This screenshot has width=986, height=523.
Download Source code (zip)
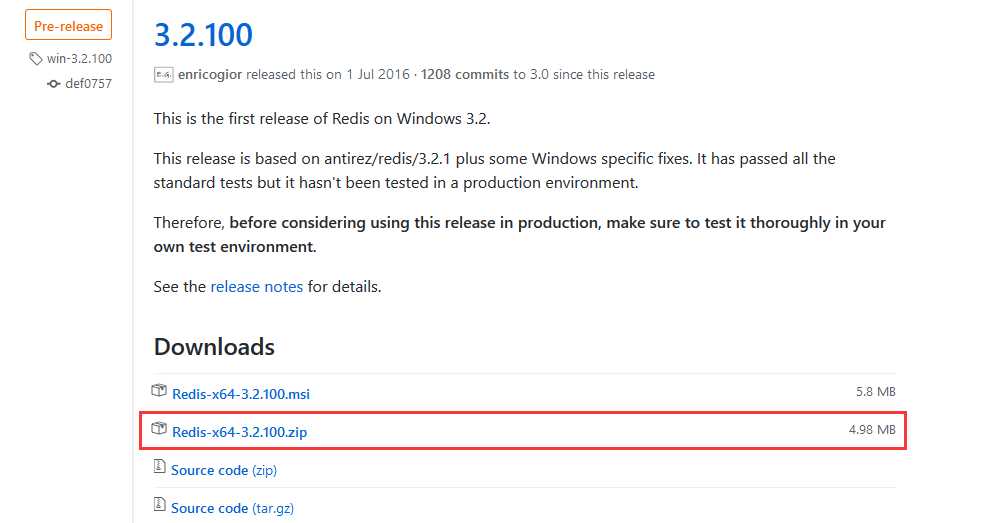coord(224,470)
